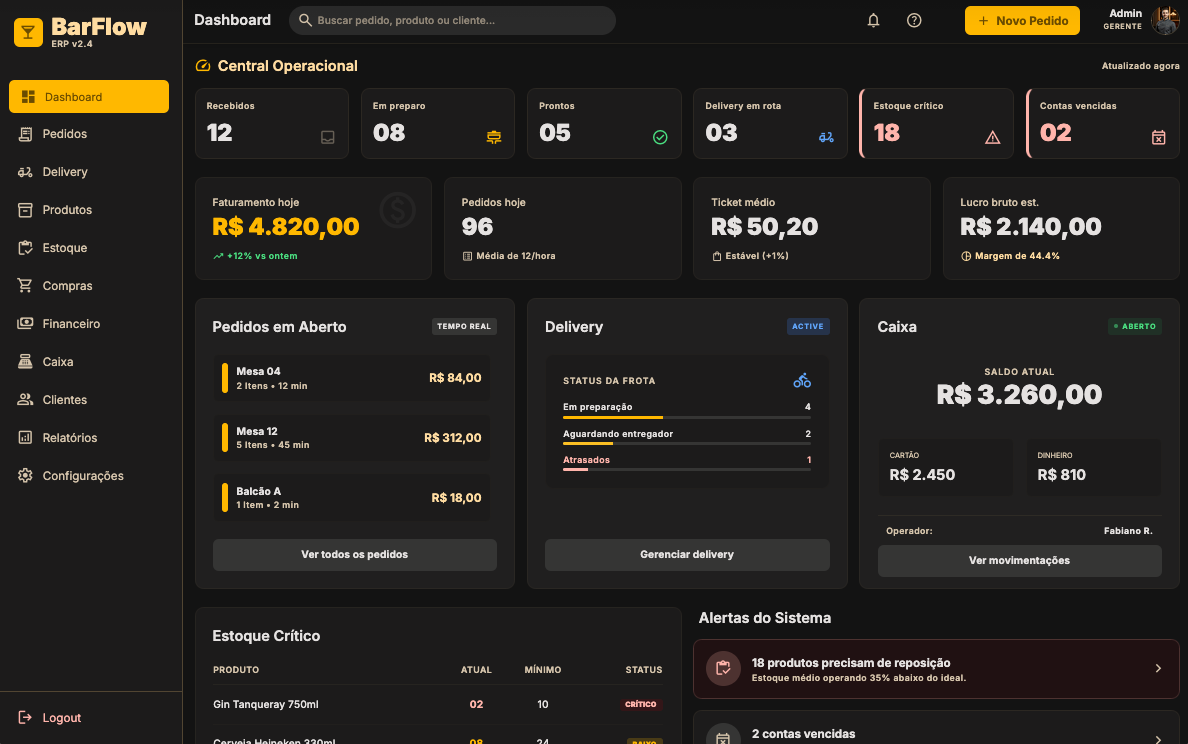Click the calendar icon in Contas vencidas card

[x=1158, y=137]
